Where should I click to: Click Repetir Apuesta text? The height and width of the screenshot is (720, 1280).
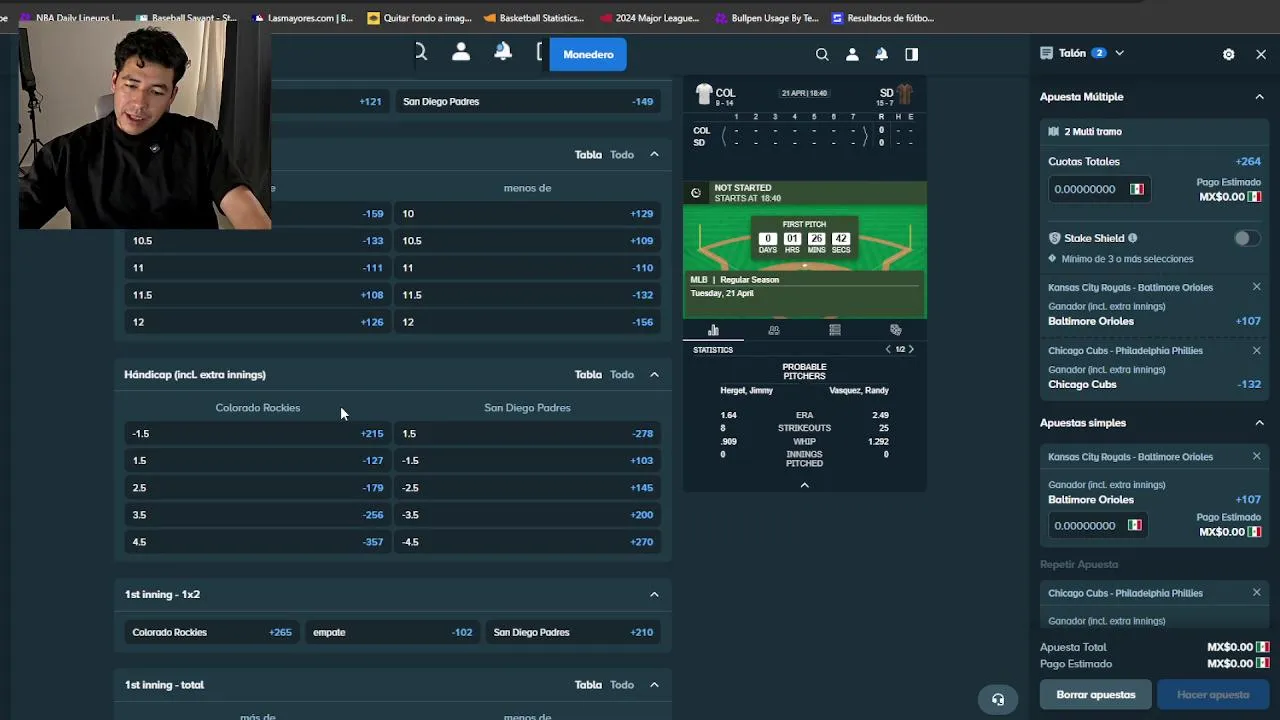coord(1079,564)
